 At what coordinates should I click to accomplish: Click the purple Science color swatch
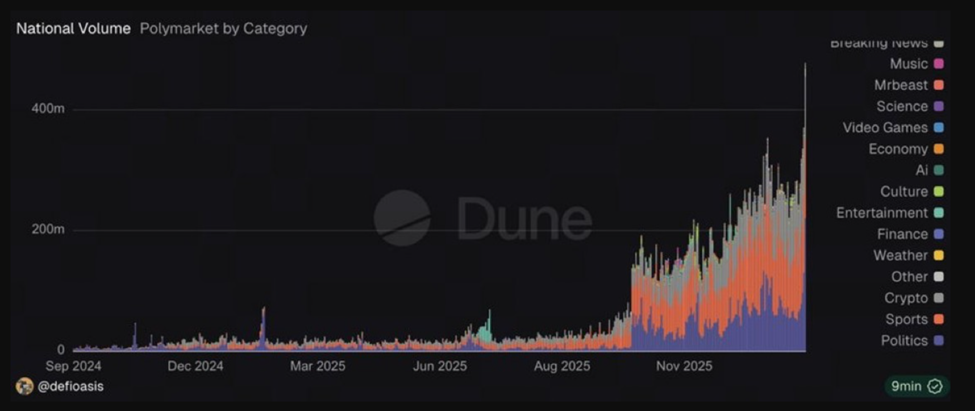pyautogui.click(x=939, y=106)
